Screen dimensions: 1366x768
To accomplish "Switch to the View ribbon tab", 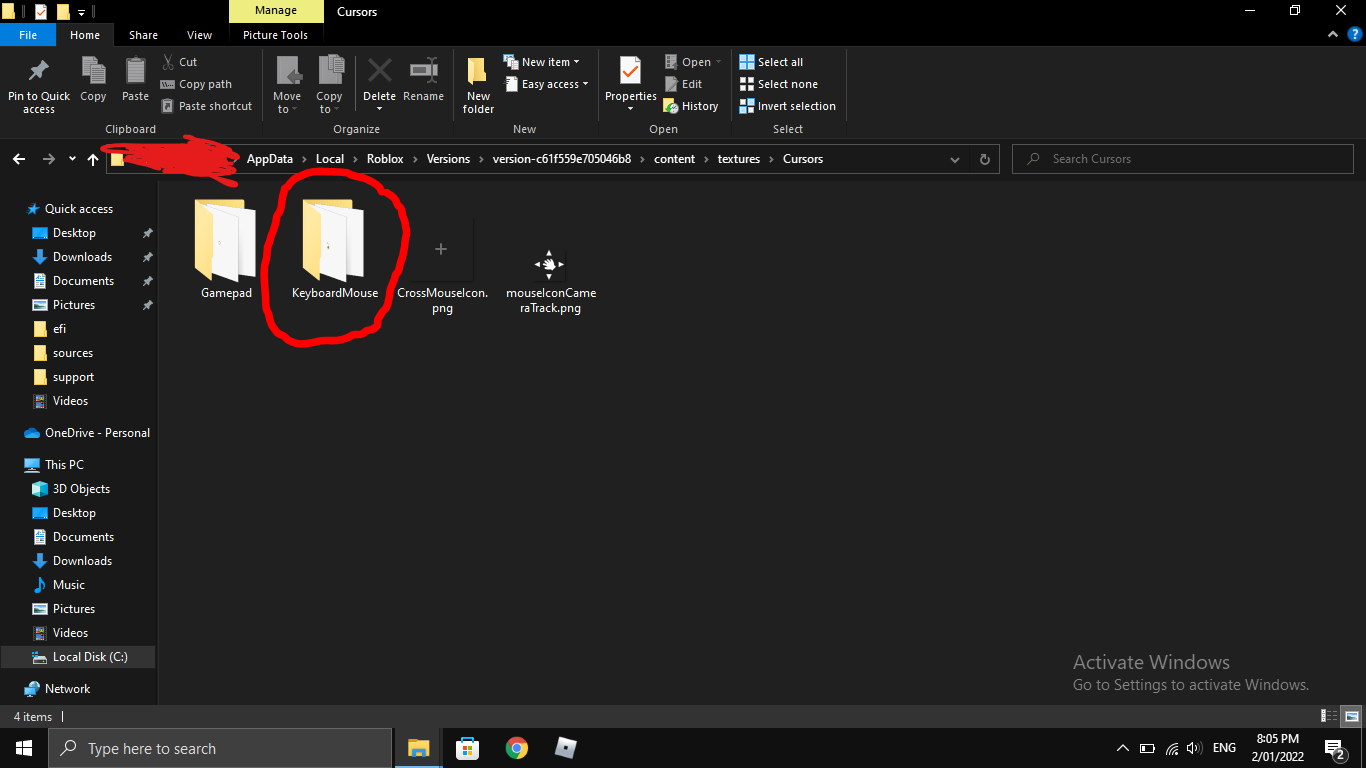I will (x=200, y=35).
